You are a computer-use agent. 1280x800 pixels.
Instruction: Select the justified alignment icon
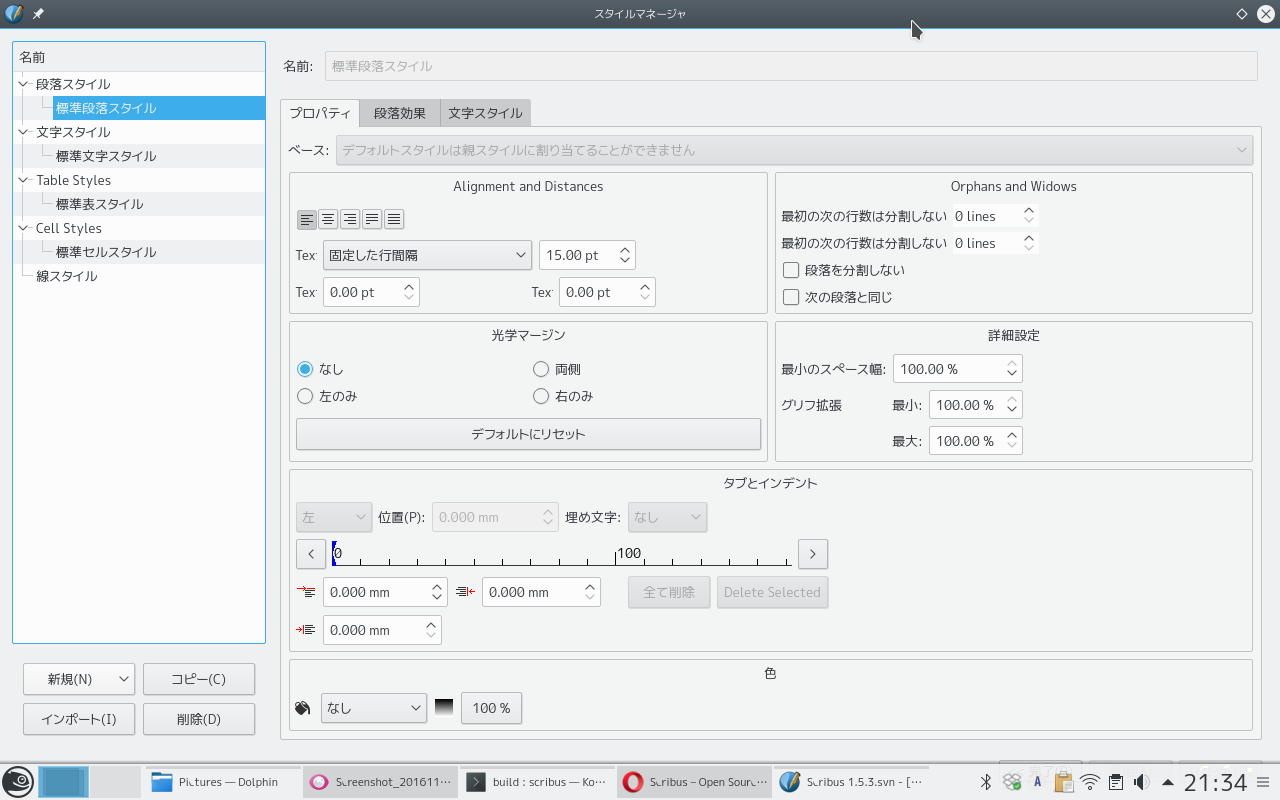[372, 219]
